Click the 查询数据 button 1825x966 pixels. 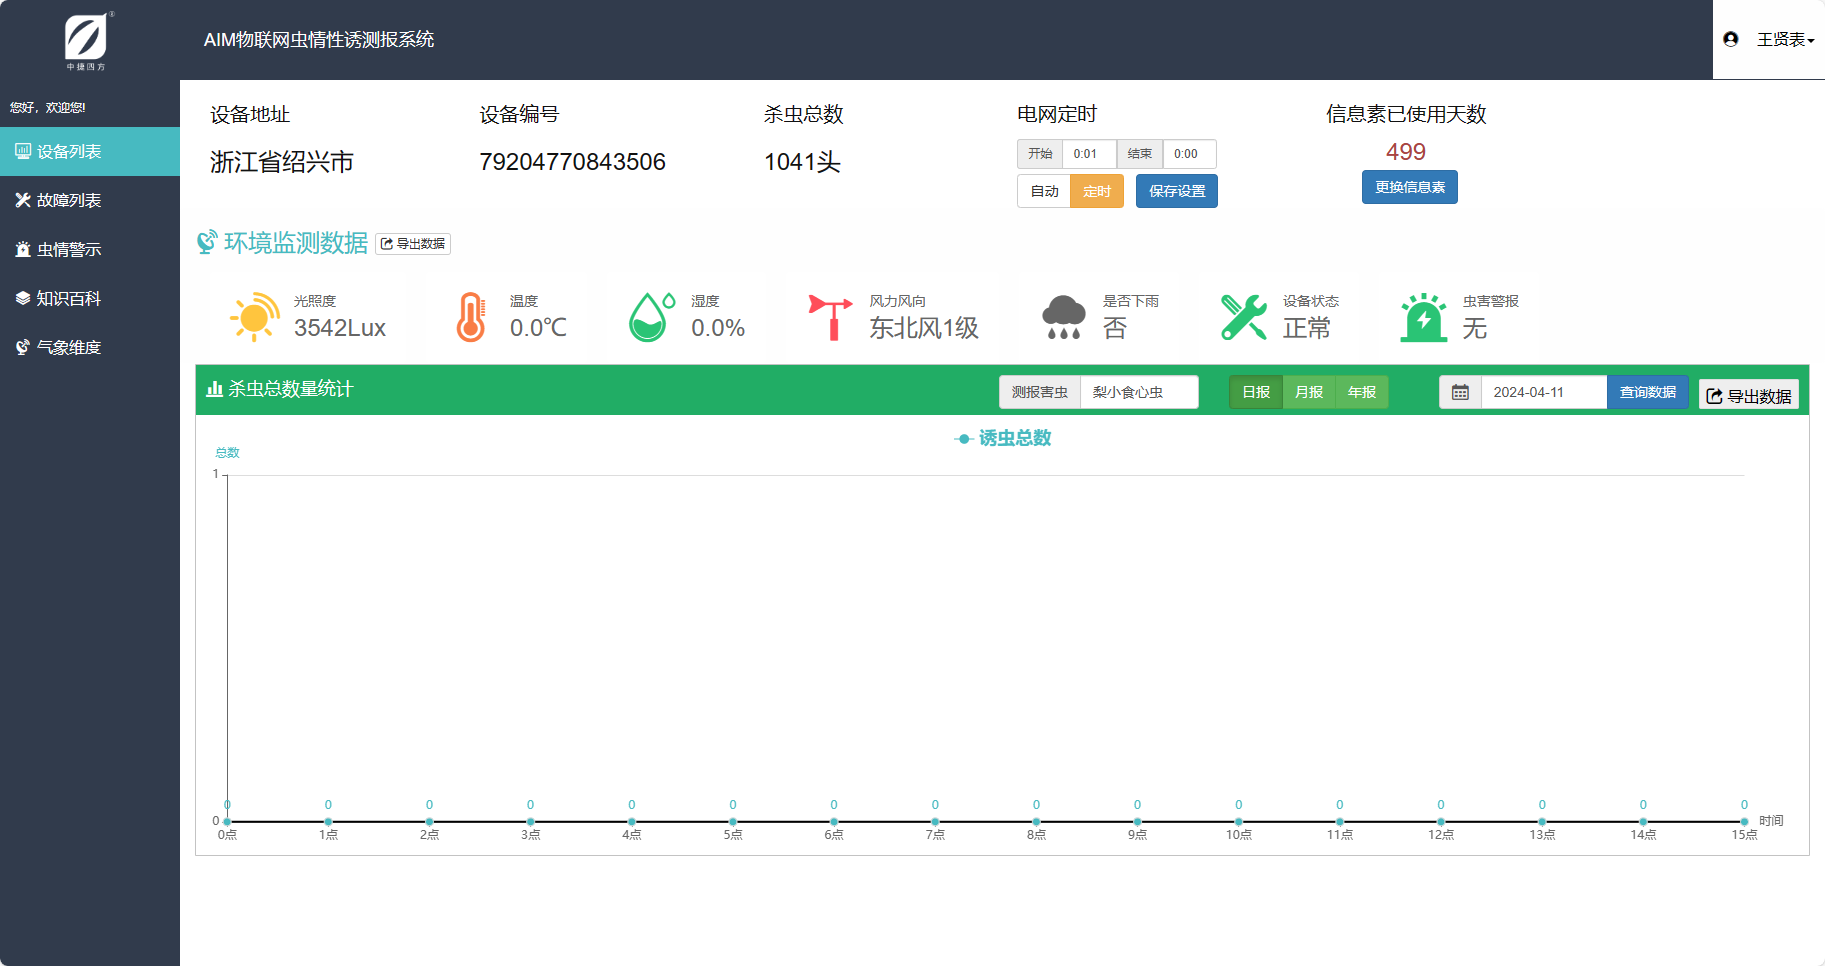tap(1648, 392)
